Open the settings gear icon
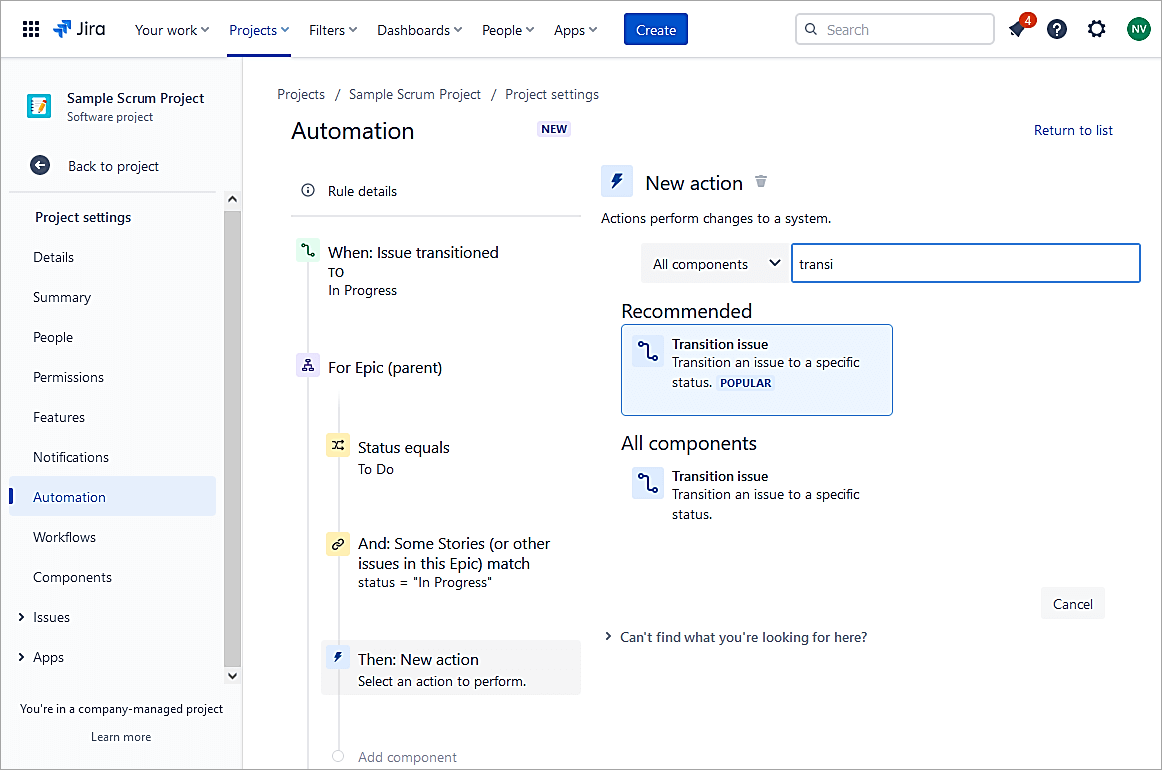Viewport: 1162px width, 770px height. [1097, 29]
